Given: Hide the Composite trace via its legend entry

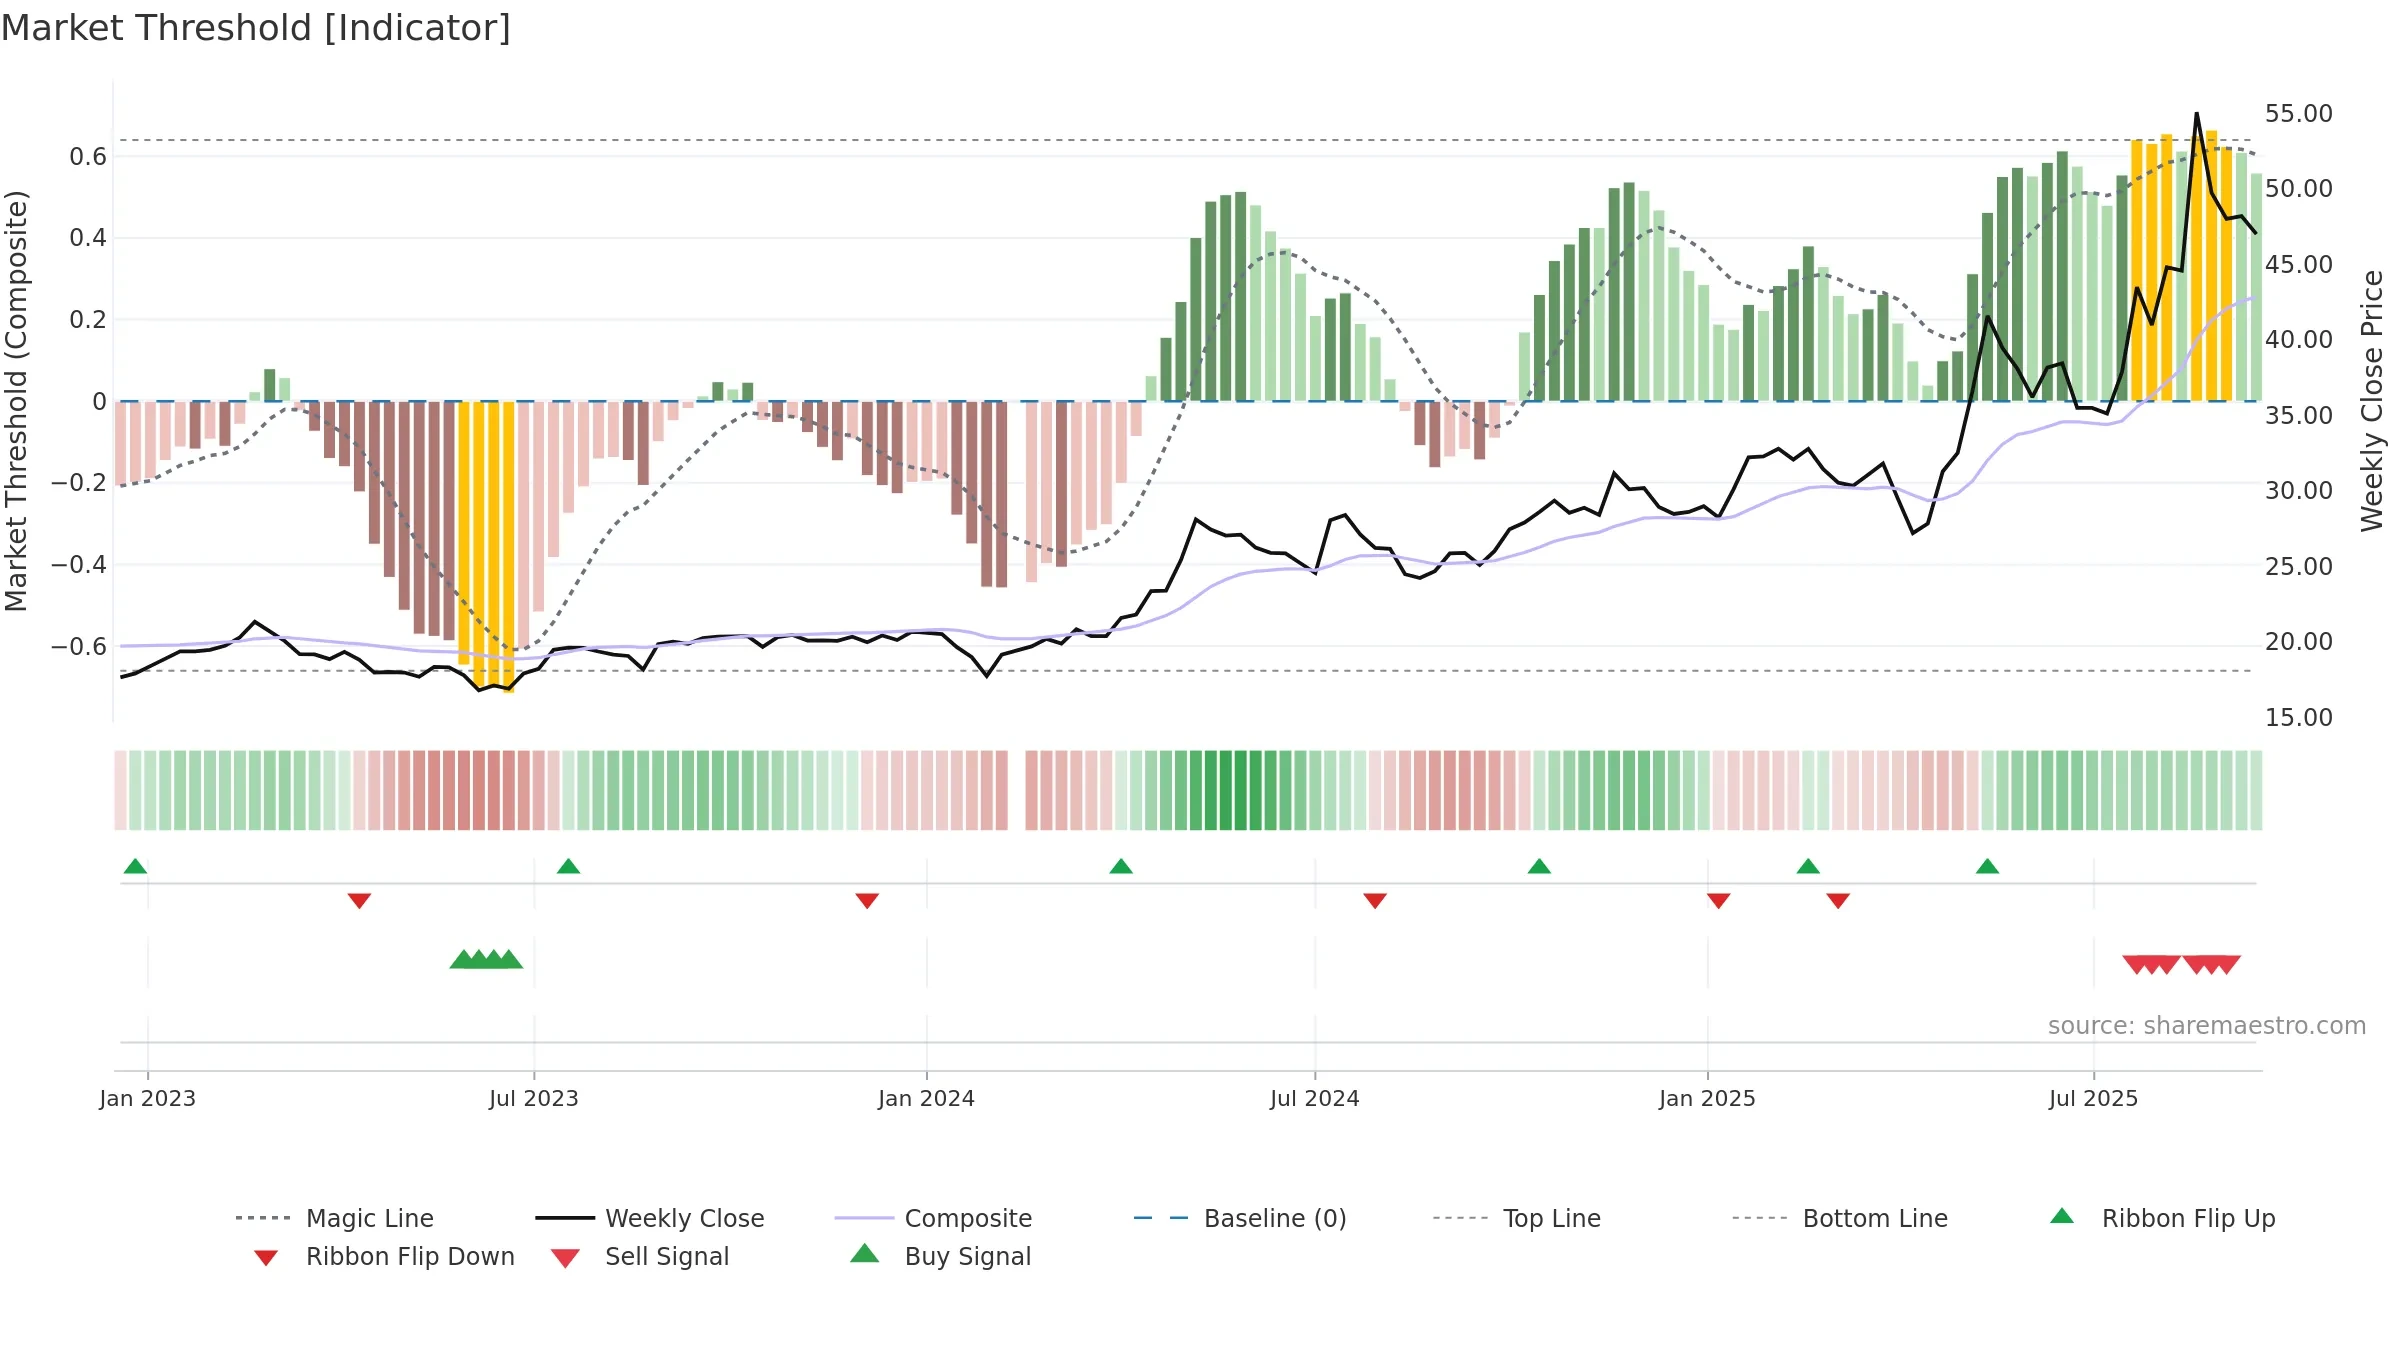Looking at the screenshot, I should coord(933,1218).
